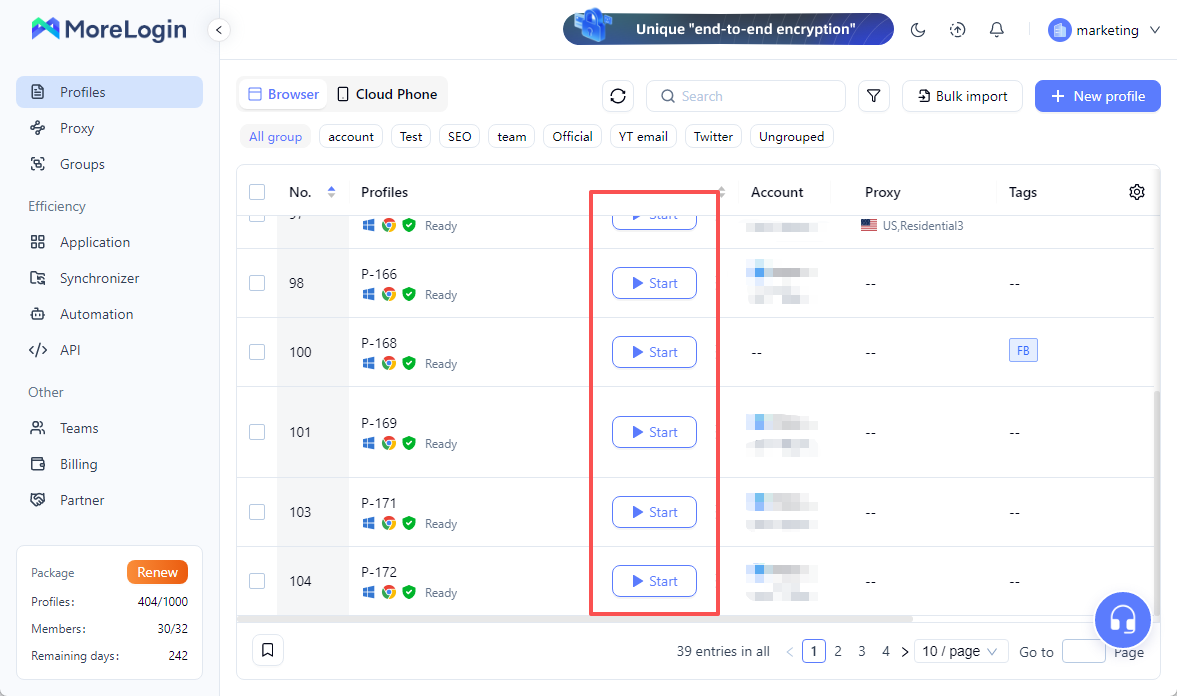Open Synchronizer in the sidebar
The image size is (1177, 696).
click(x=99, y=278)
